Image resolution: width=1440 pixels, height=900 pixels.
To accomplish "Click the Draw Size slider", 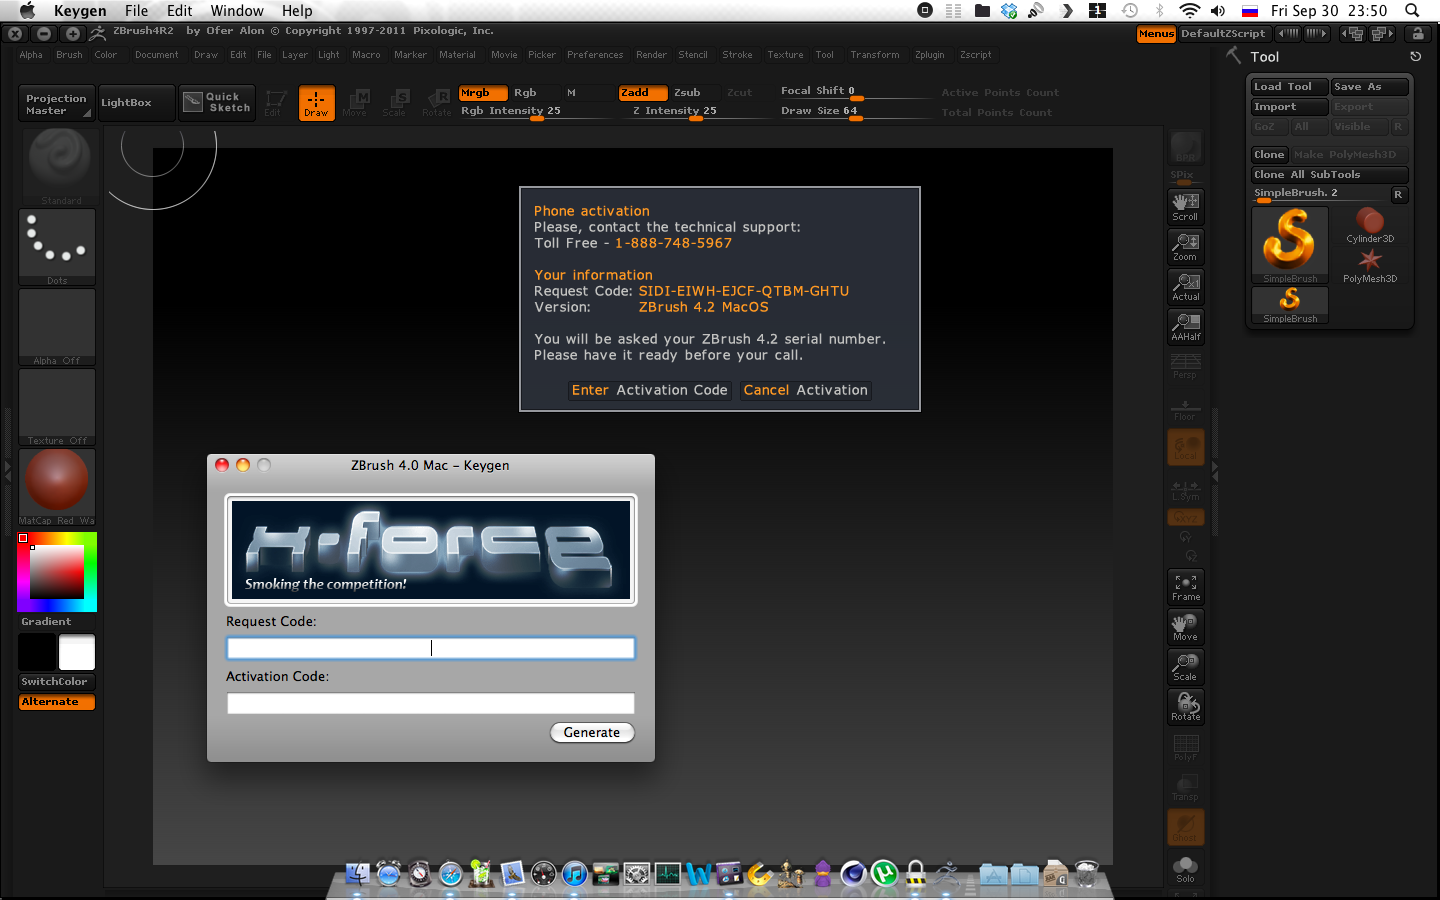I will pos(820,112).
